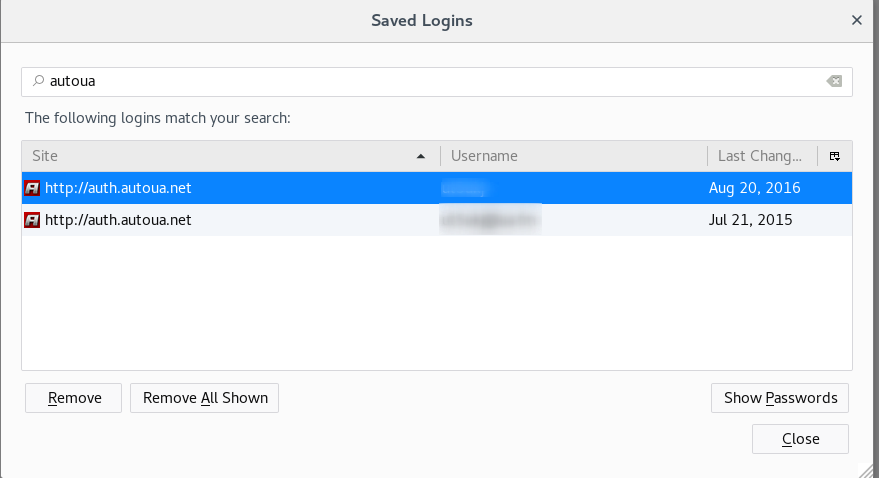Viewport: 879px width, 478px height.
Task: Reveal passwords with Show Passwords button
Action: [780, 398]
